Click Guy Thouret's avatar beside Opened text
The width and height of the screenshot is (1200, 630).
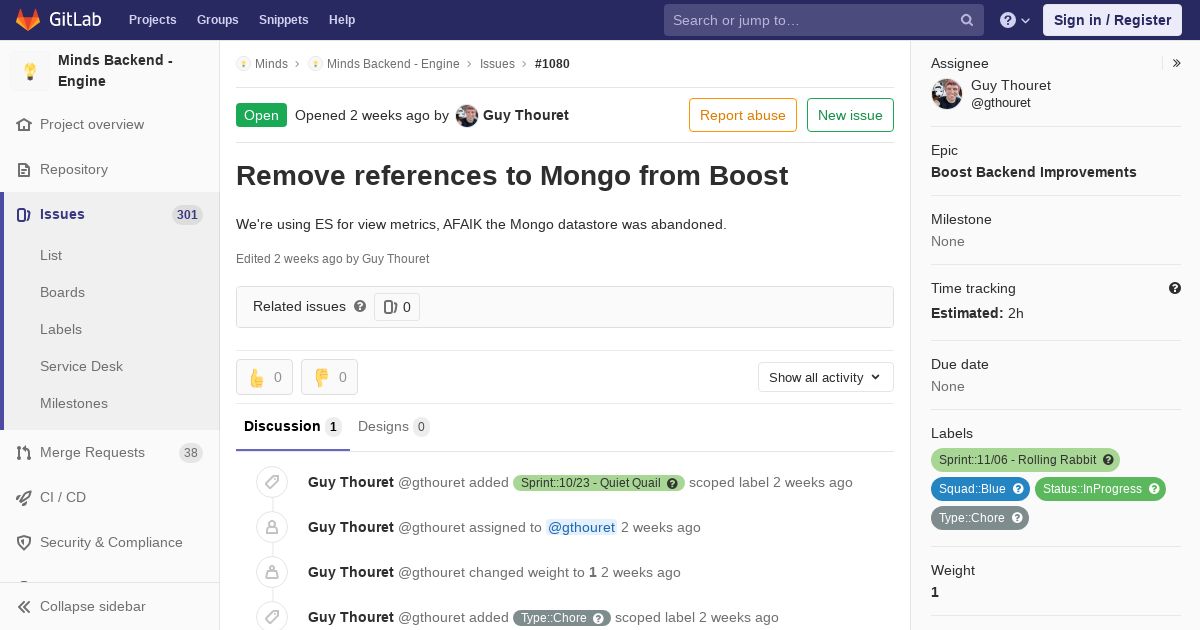467,116
